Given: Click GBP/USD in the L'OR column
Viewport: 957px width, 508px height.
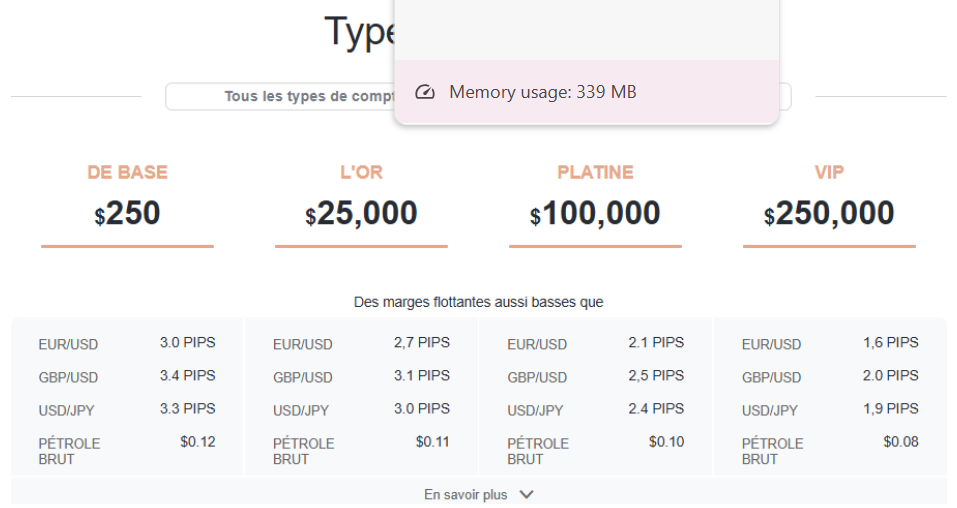Looking at the screenshot, I should pos(302,378).
